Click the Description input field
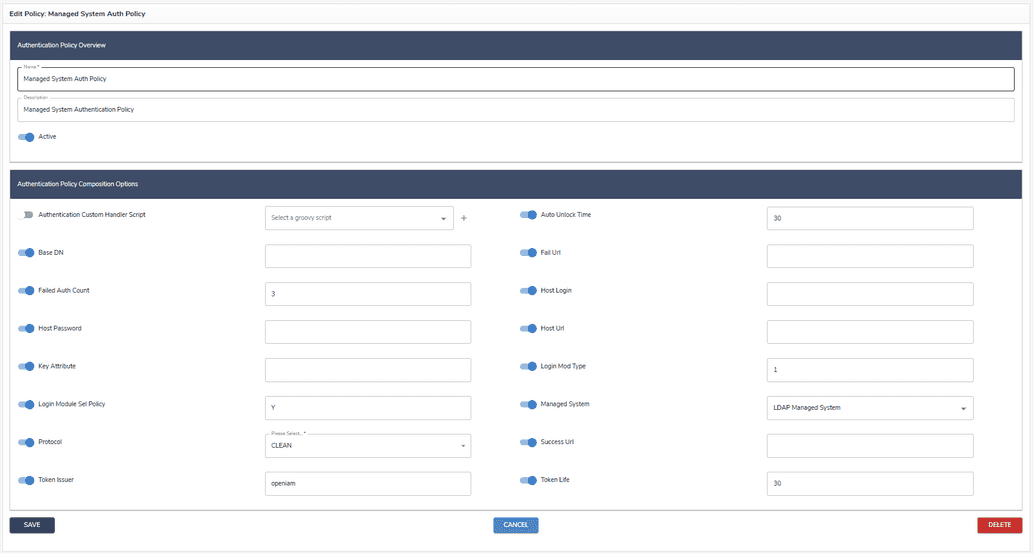 click(516, 110)
